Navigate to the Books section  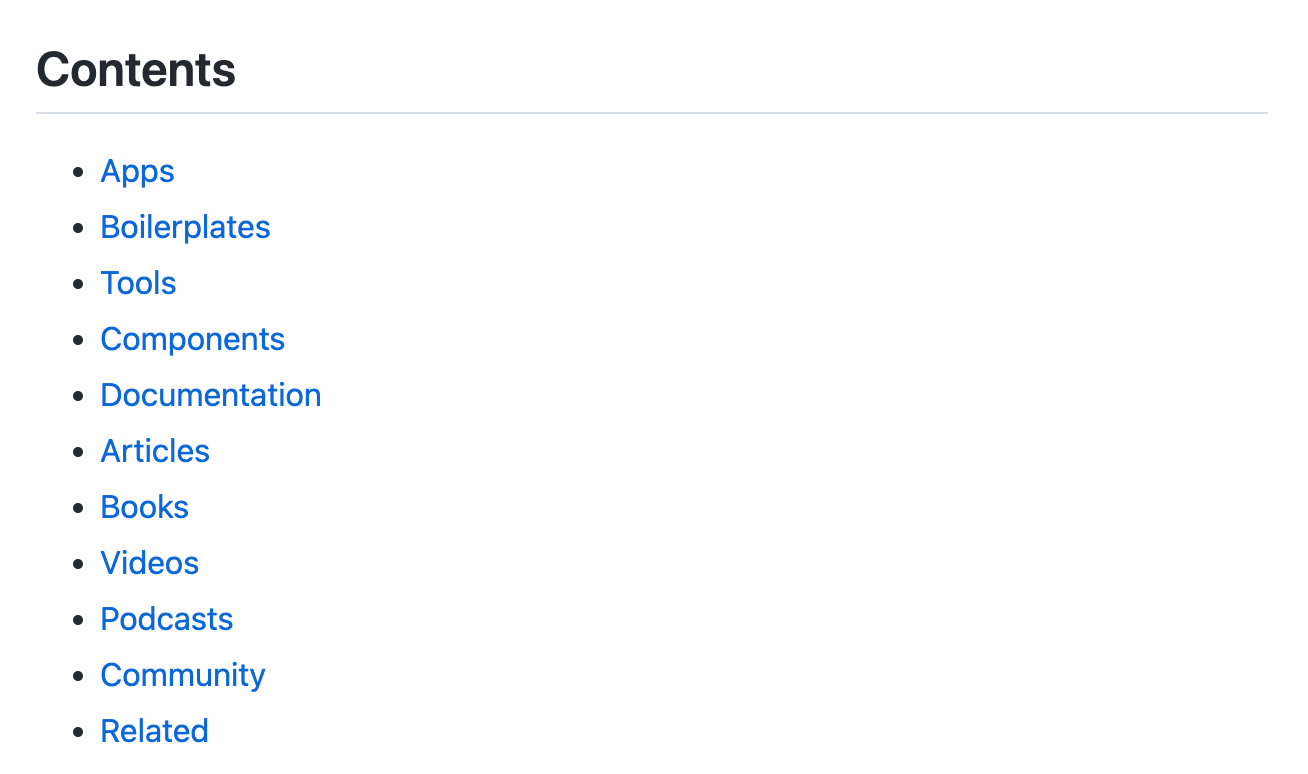tap(144, 508)
